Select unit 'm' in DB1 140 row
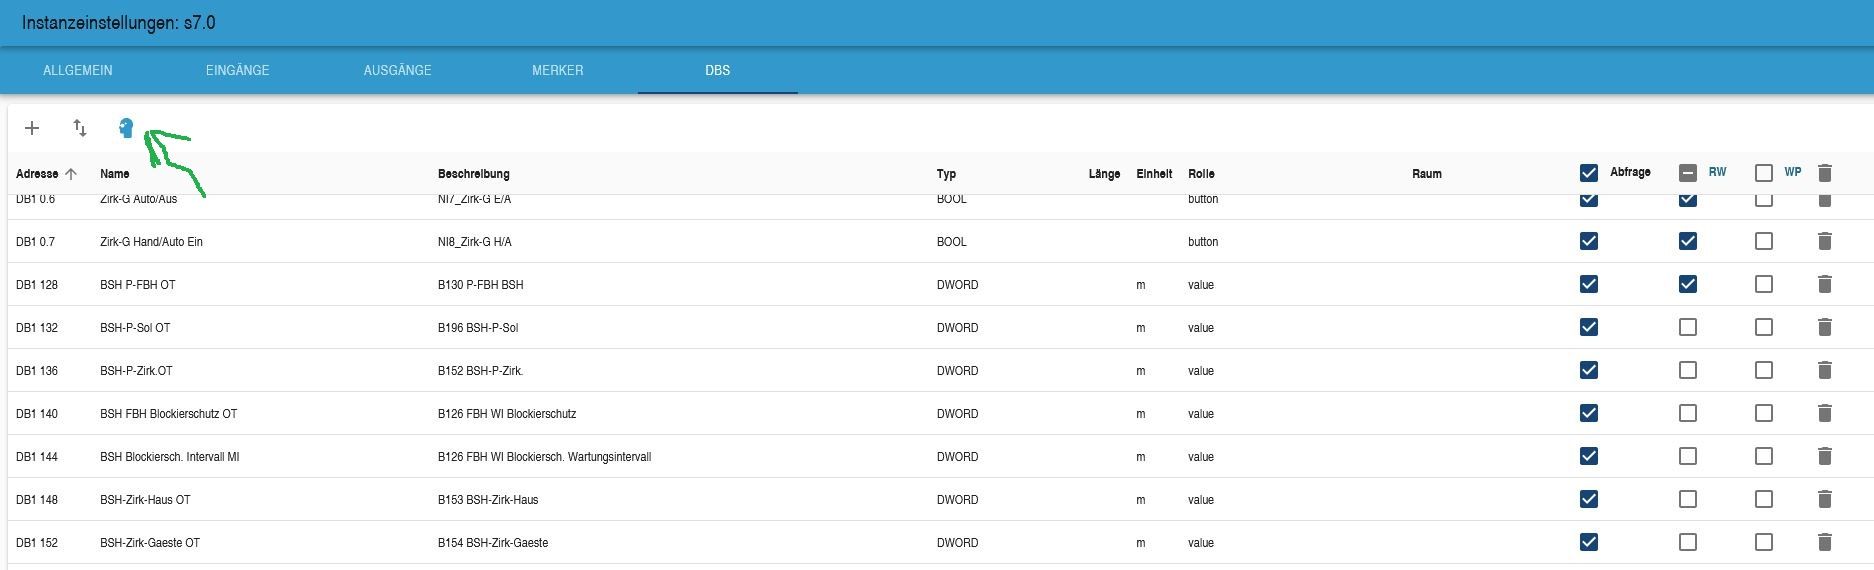This screenshot has height=570, width=1874. point(1141,414)
